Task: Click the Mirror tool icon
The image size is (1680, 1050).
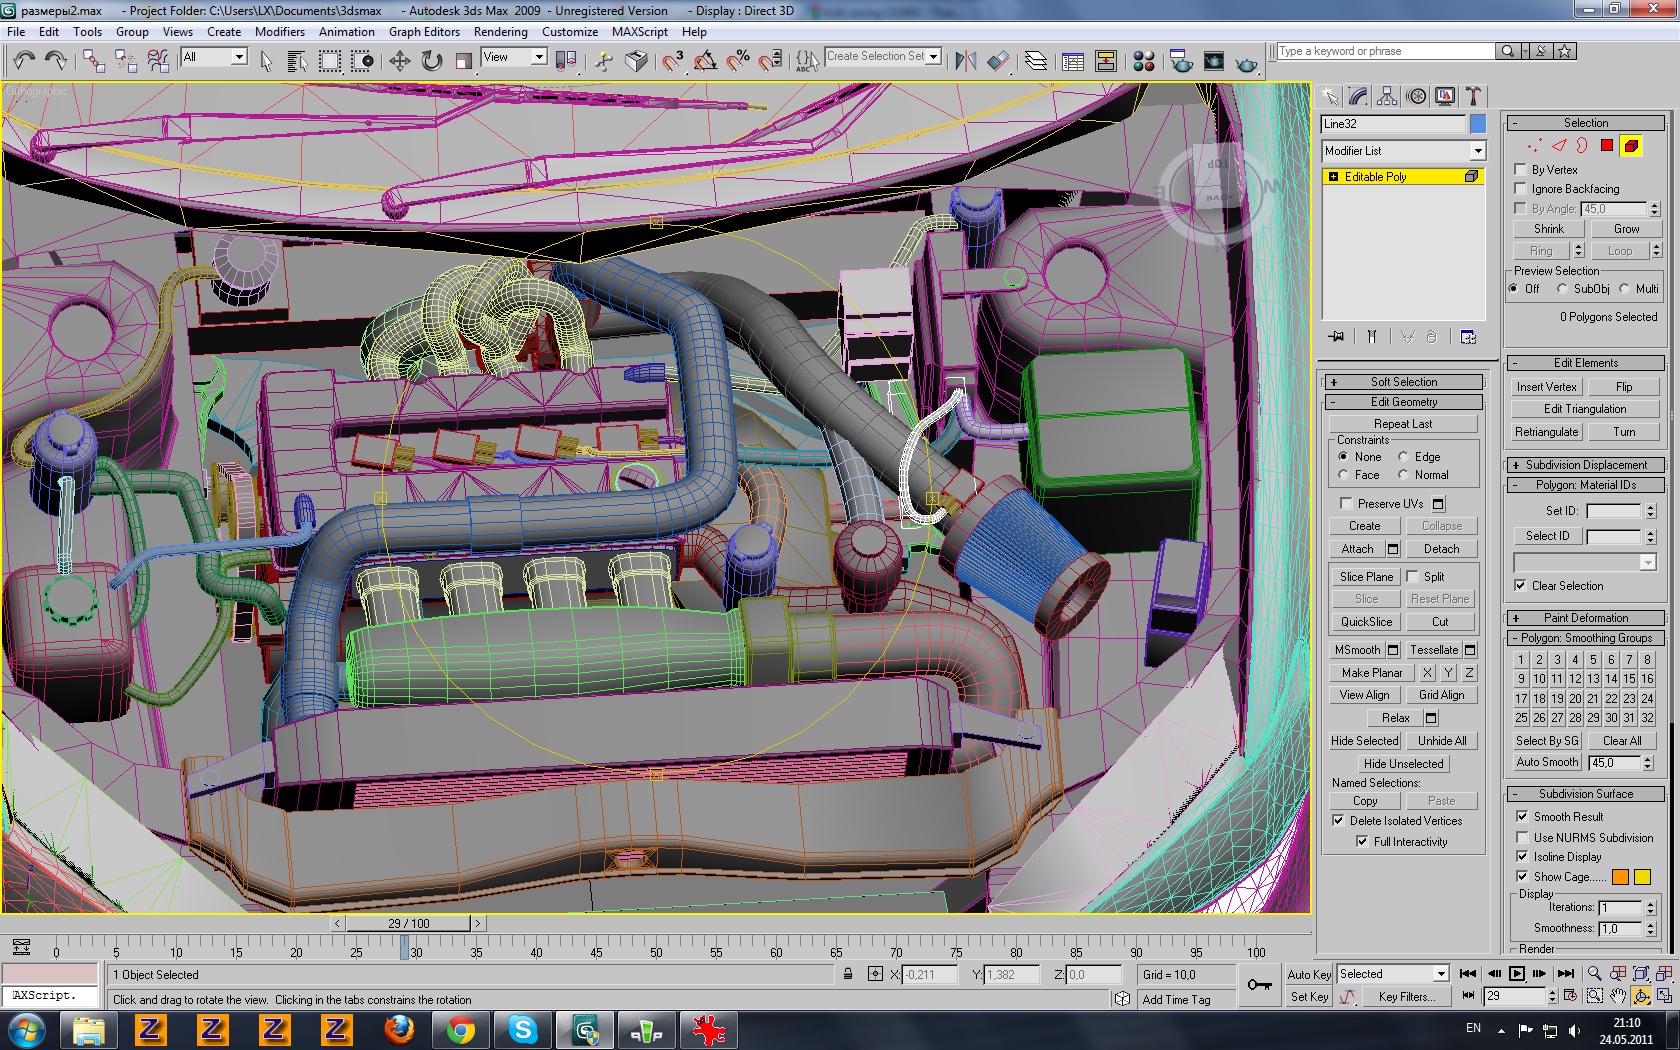Action: click(965, 62)
